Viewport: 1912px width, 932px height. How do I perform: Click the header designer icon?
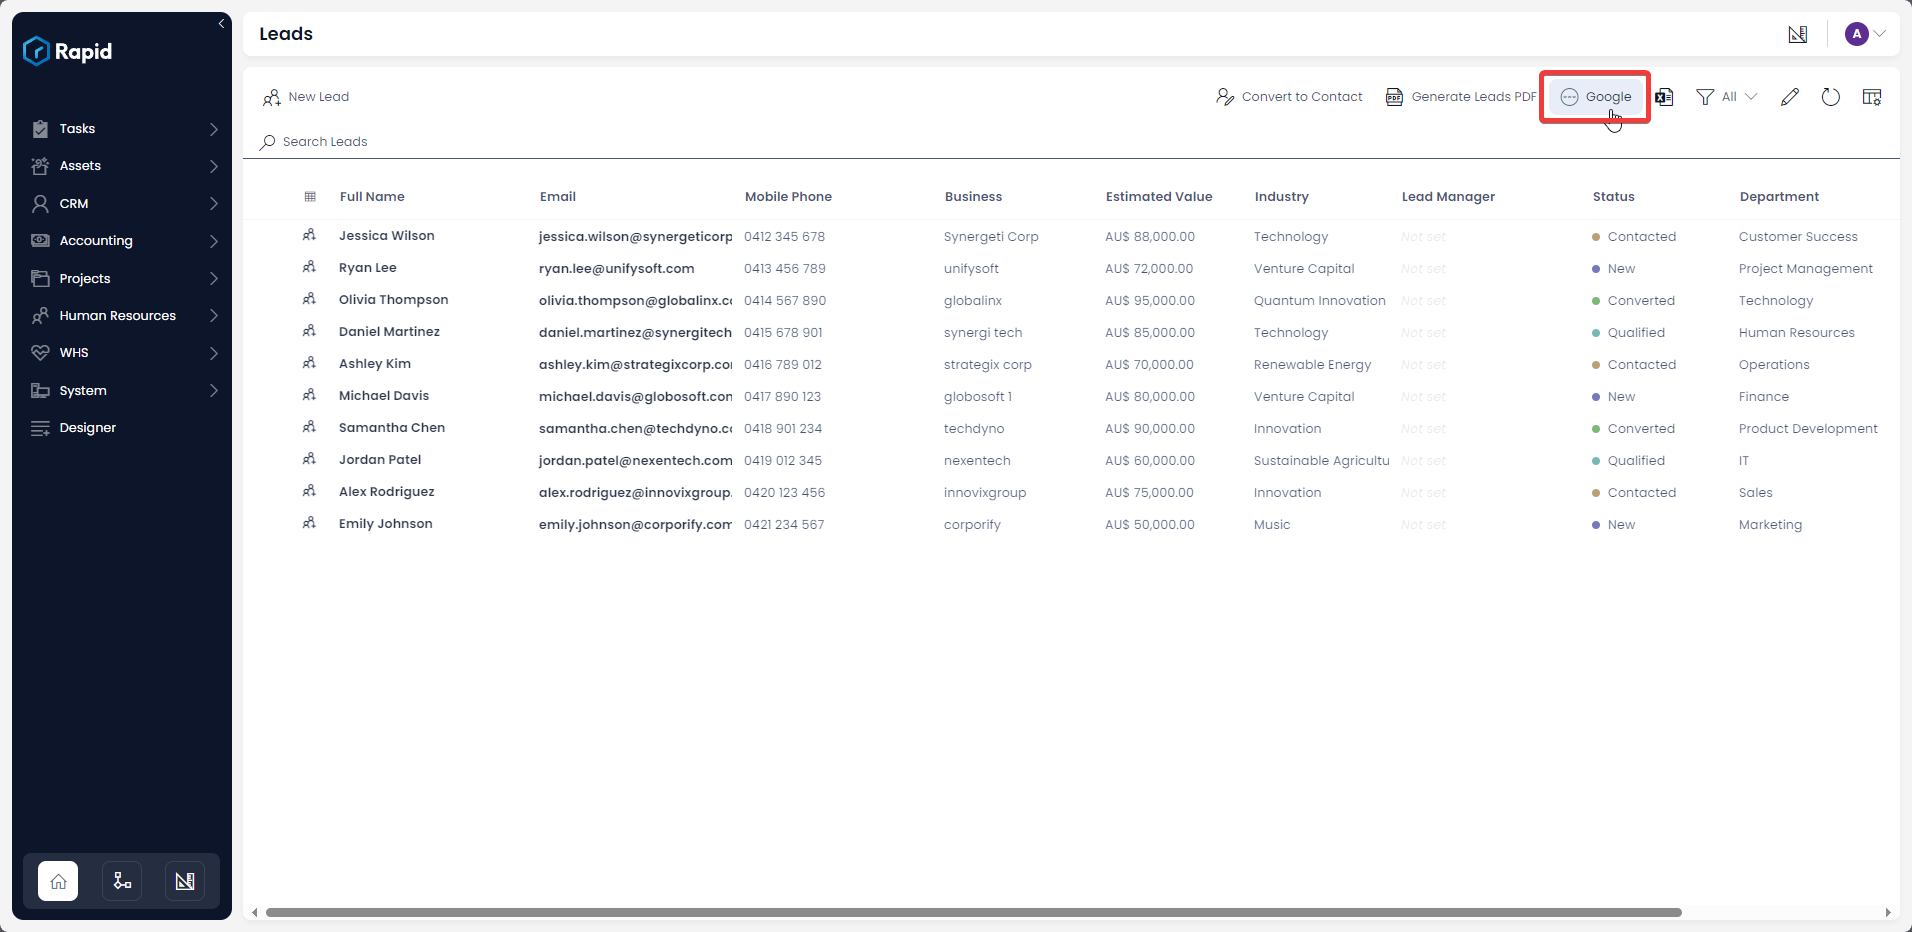point(1798,34)
